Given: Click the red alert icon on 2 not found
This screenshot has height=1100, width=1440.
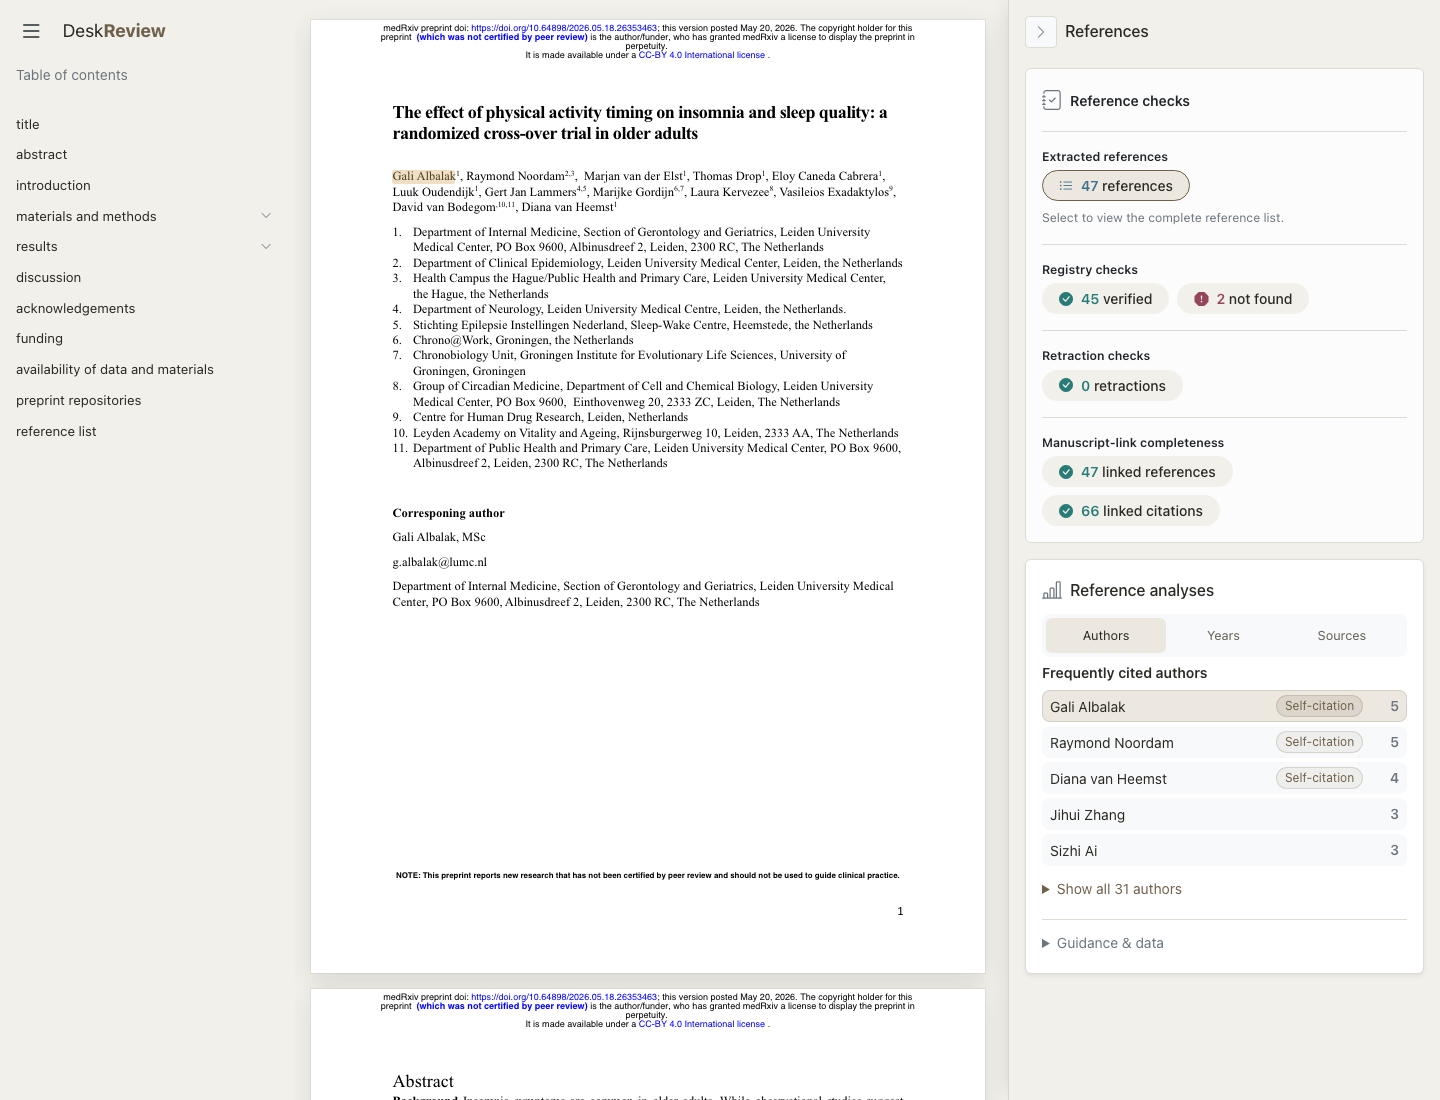Looking at the screenshot, I should pos(1201,299).
